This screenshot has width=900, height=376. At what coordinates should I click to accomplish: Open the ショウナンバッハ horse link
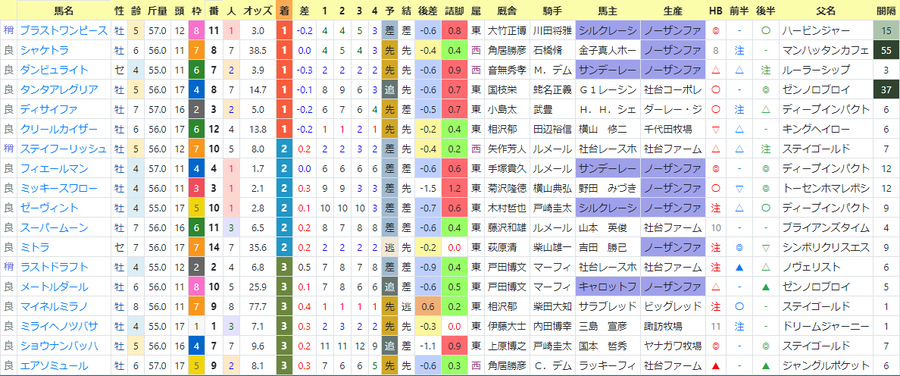[59, 346]
